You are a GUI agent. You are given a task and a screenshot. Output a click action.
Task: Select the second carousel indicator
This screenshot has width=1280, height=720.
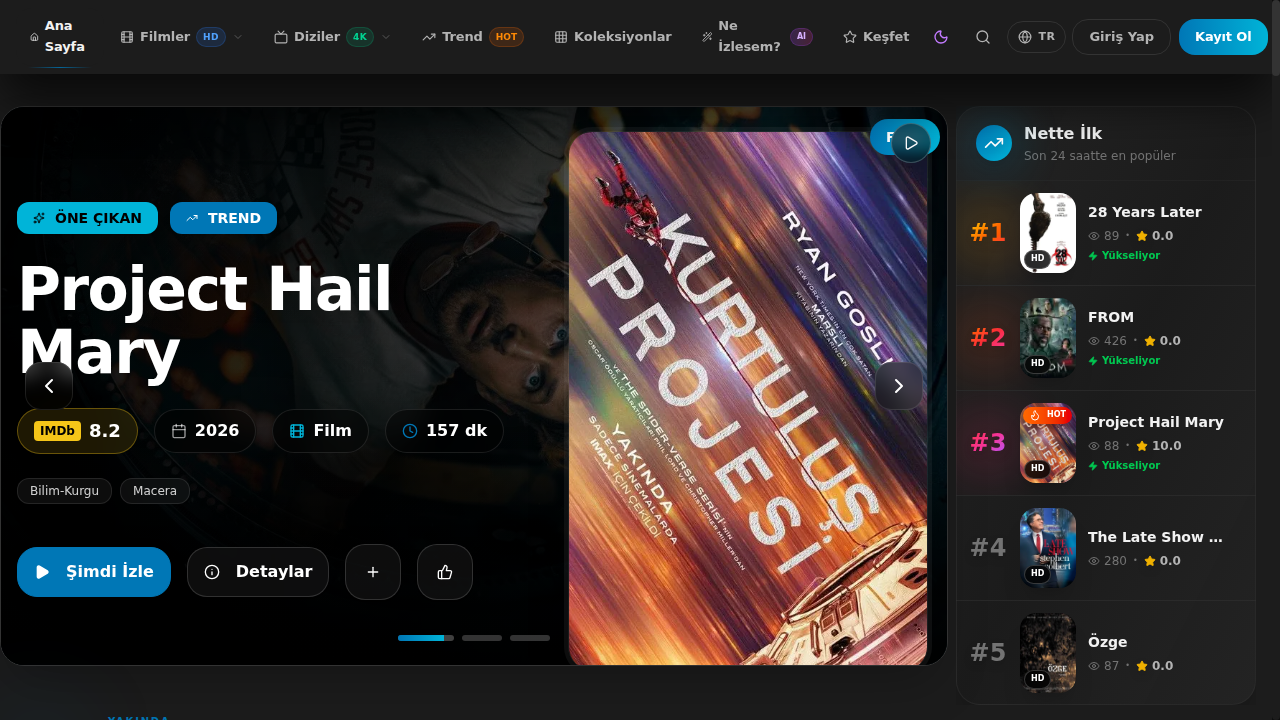click(482, 638)
